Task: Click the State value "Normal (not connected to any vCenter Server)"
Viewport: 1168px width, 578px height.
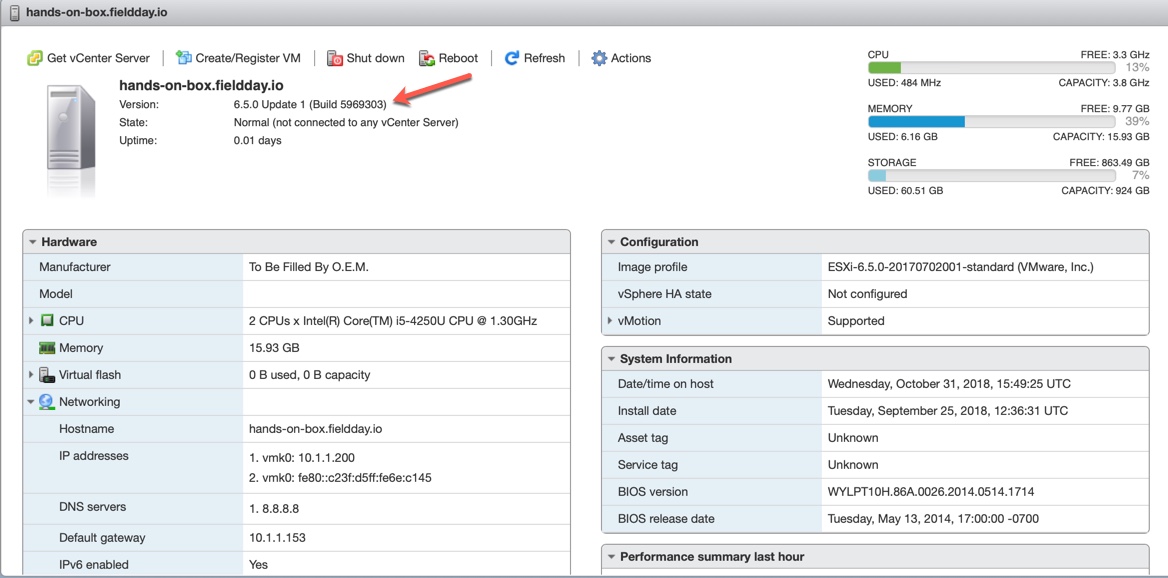Action: tap(346, 122)
